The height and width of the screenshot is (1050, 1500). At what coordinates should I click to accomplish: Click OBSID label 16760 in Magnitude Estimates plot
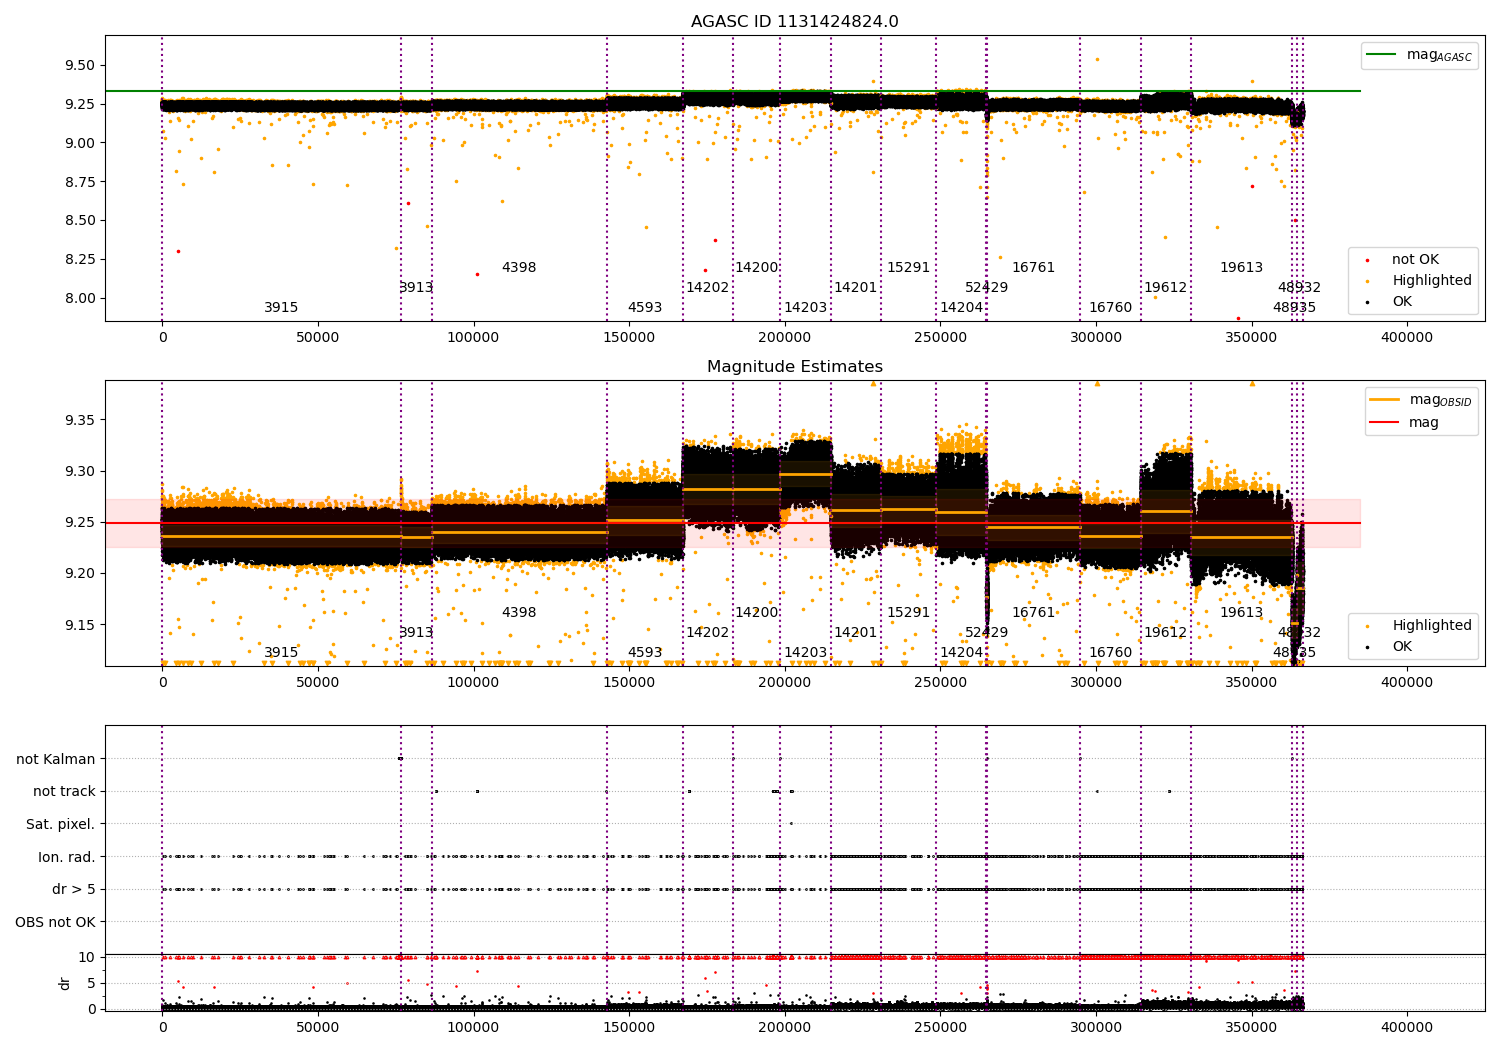(1110, 652)
